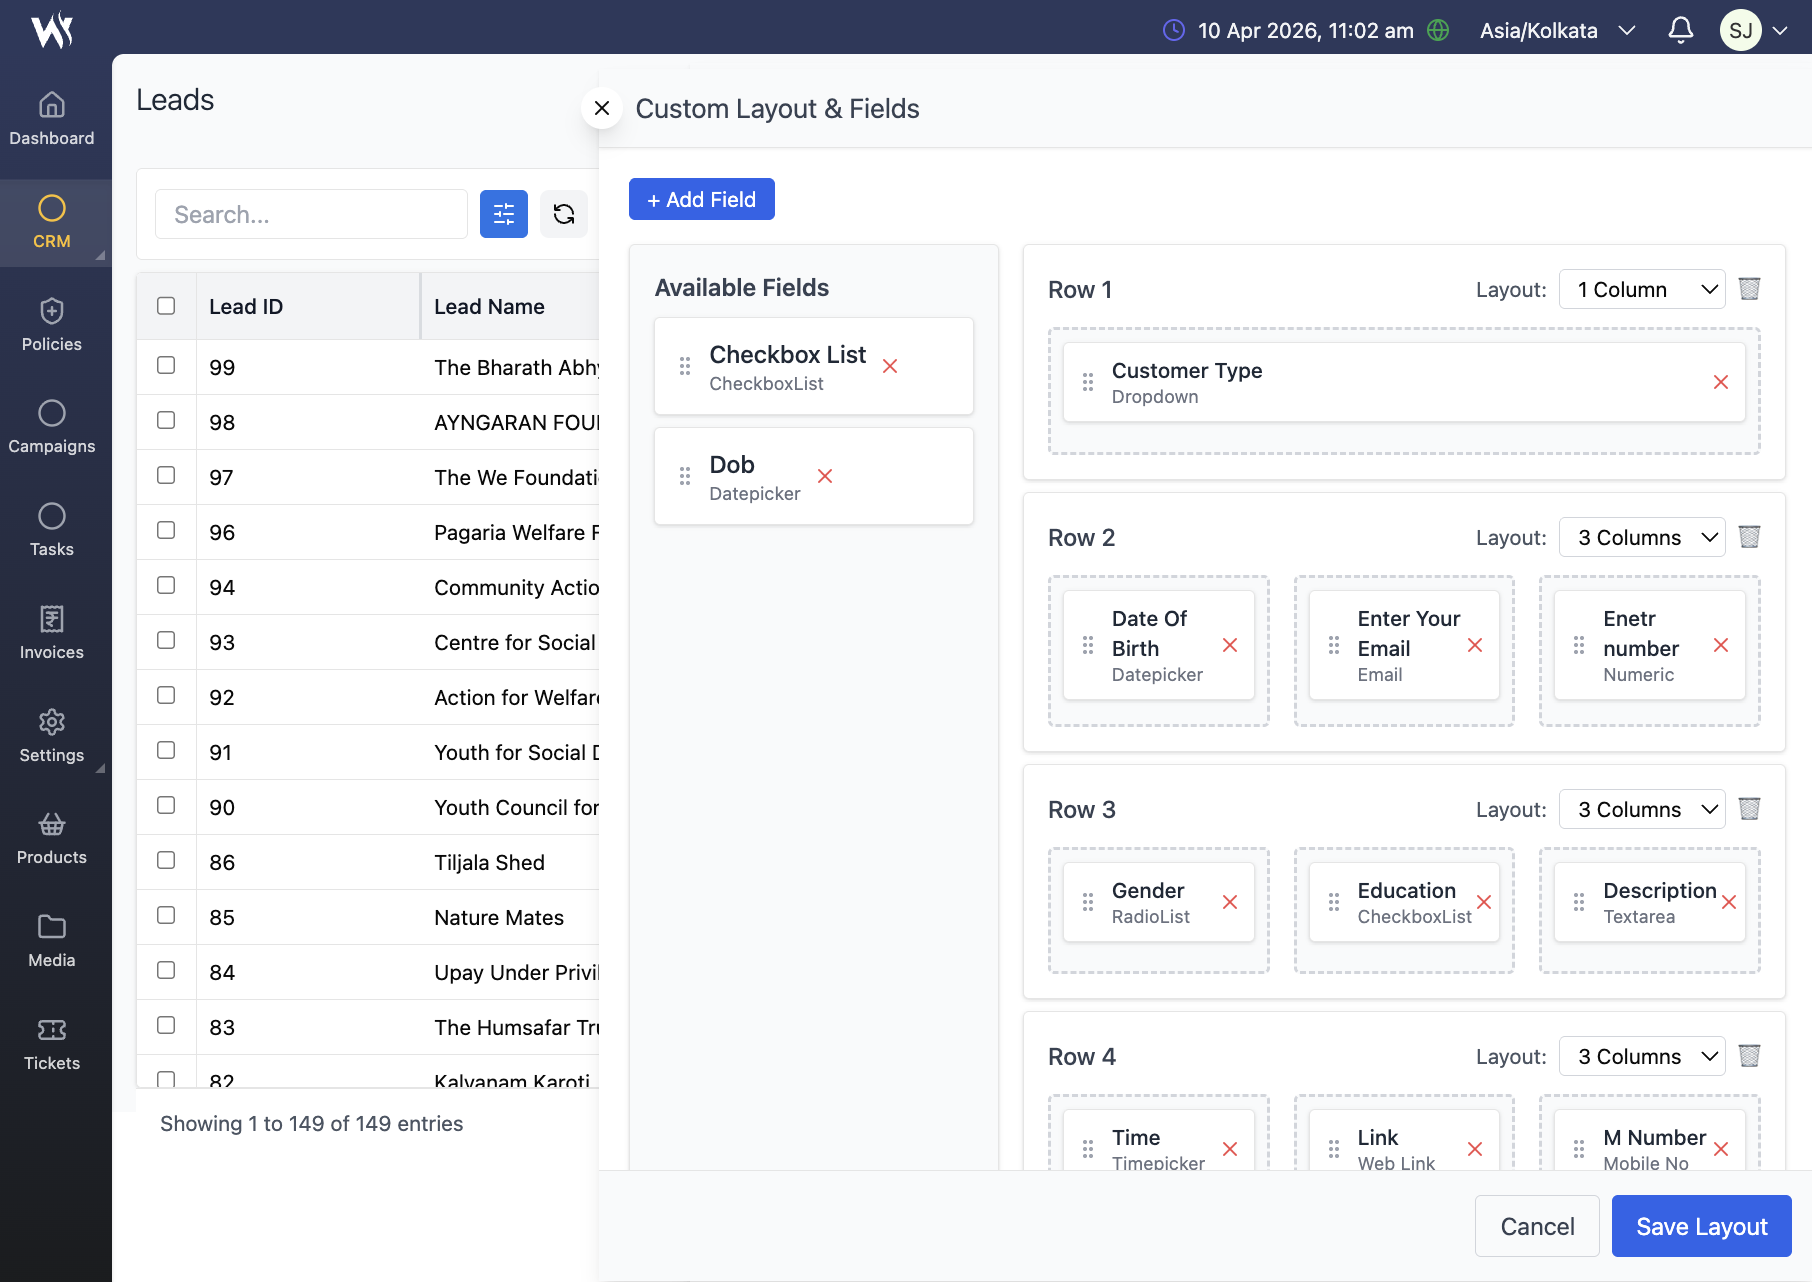Remove Dob from Available Fields
The height and width of the screenshot is (1282, 1812).
[825, 477]
